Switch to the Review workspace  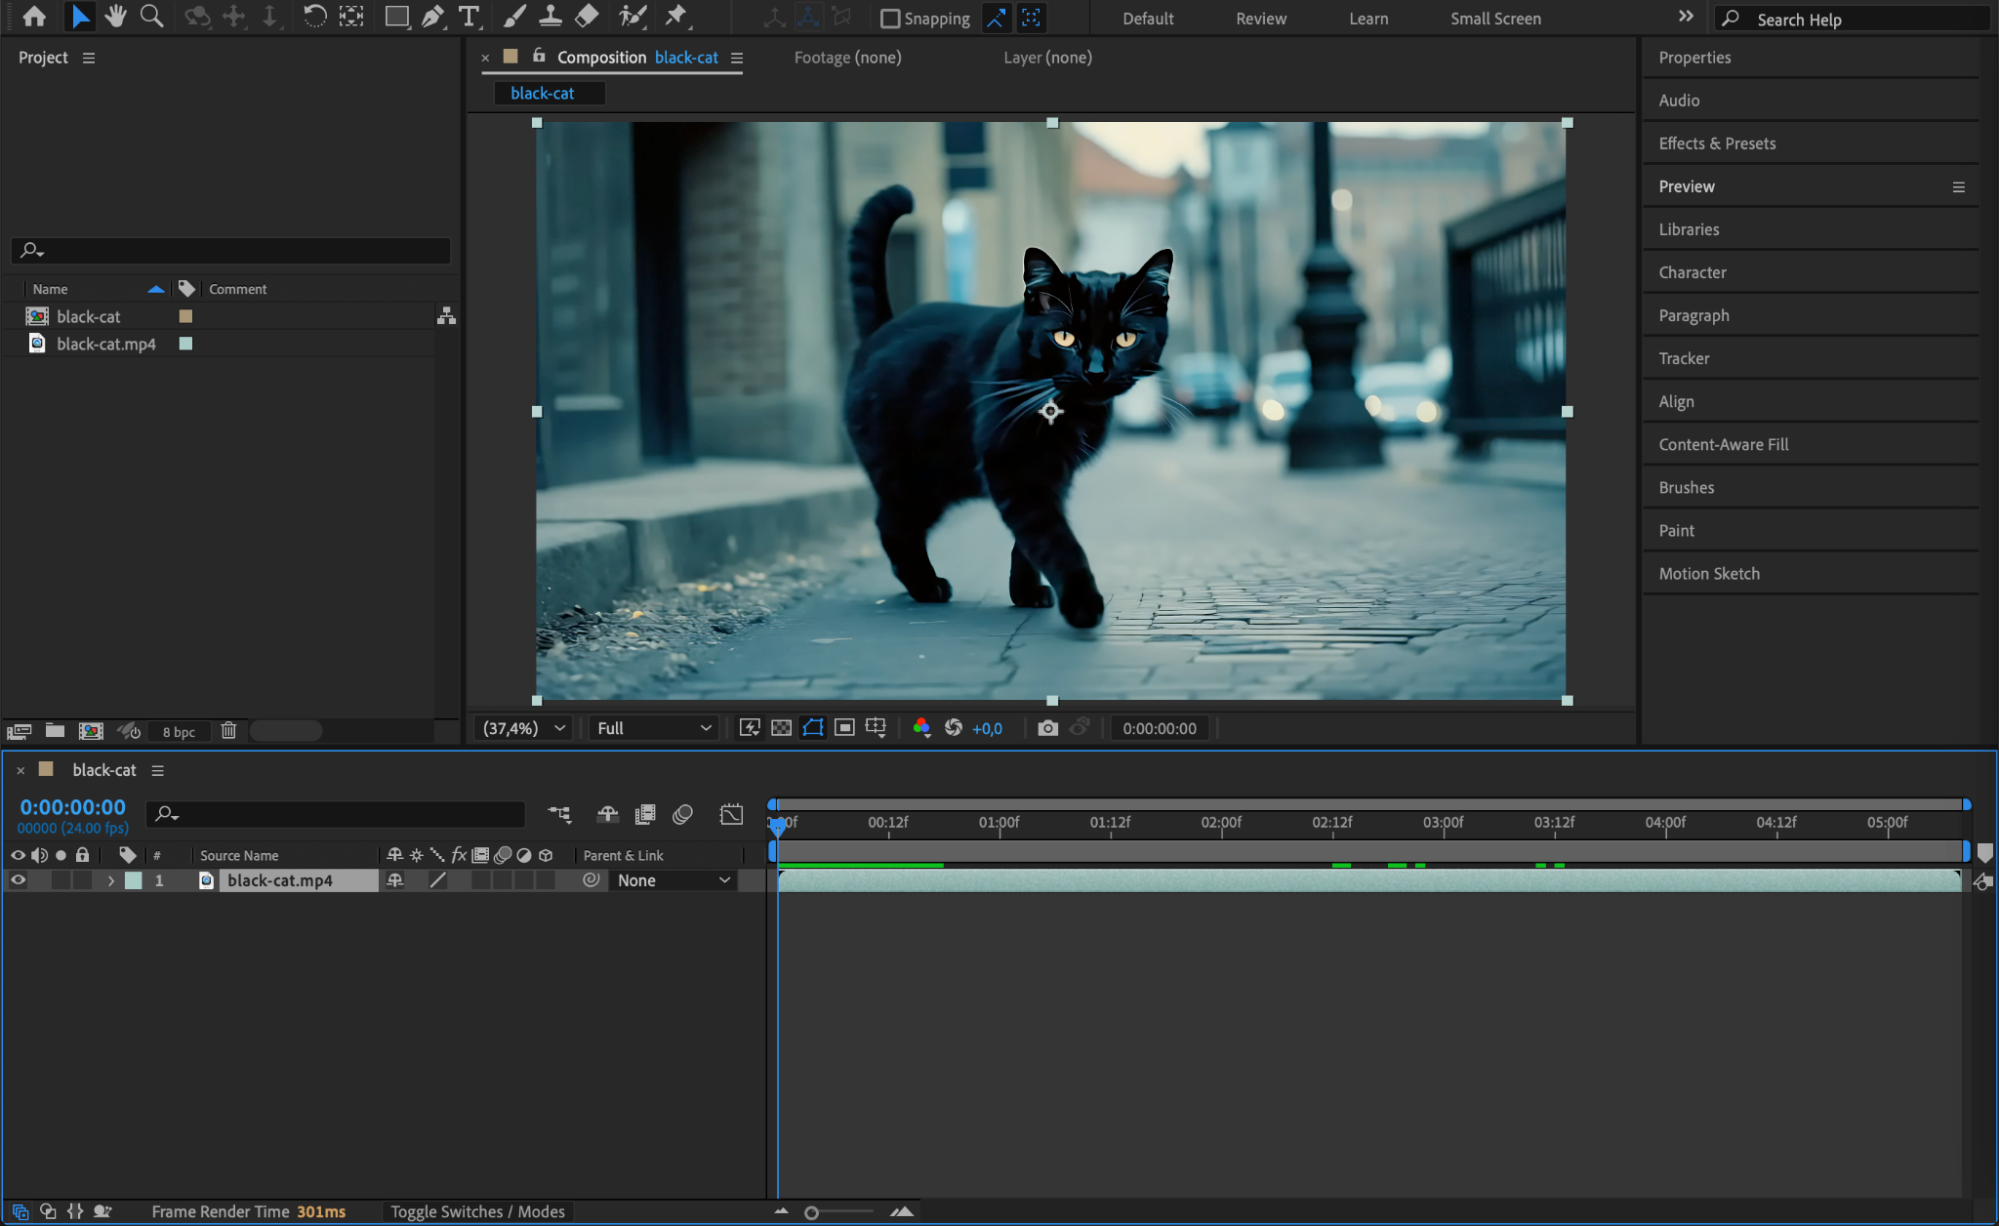click(x=1260, y=18)
